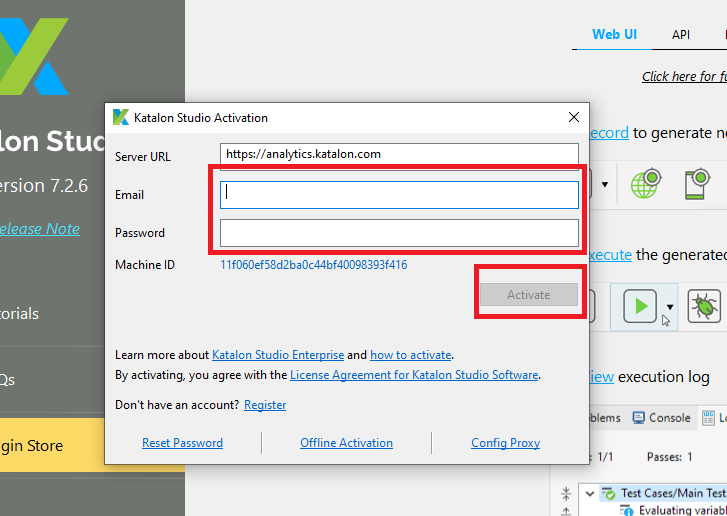This screenshot has width=727, height=516.
Task: Click the Execute link in the quick guide
Action: [x=610, y=255]
